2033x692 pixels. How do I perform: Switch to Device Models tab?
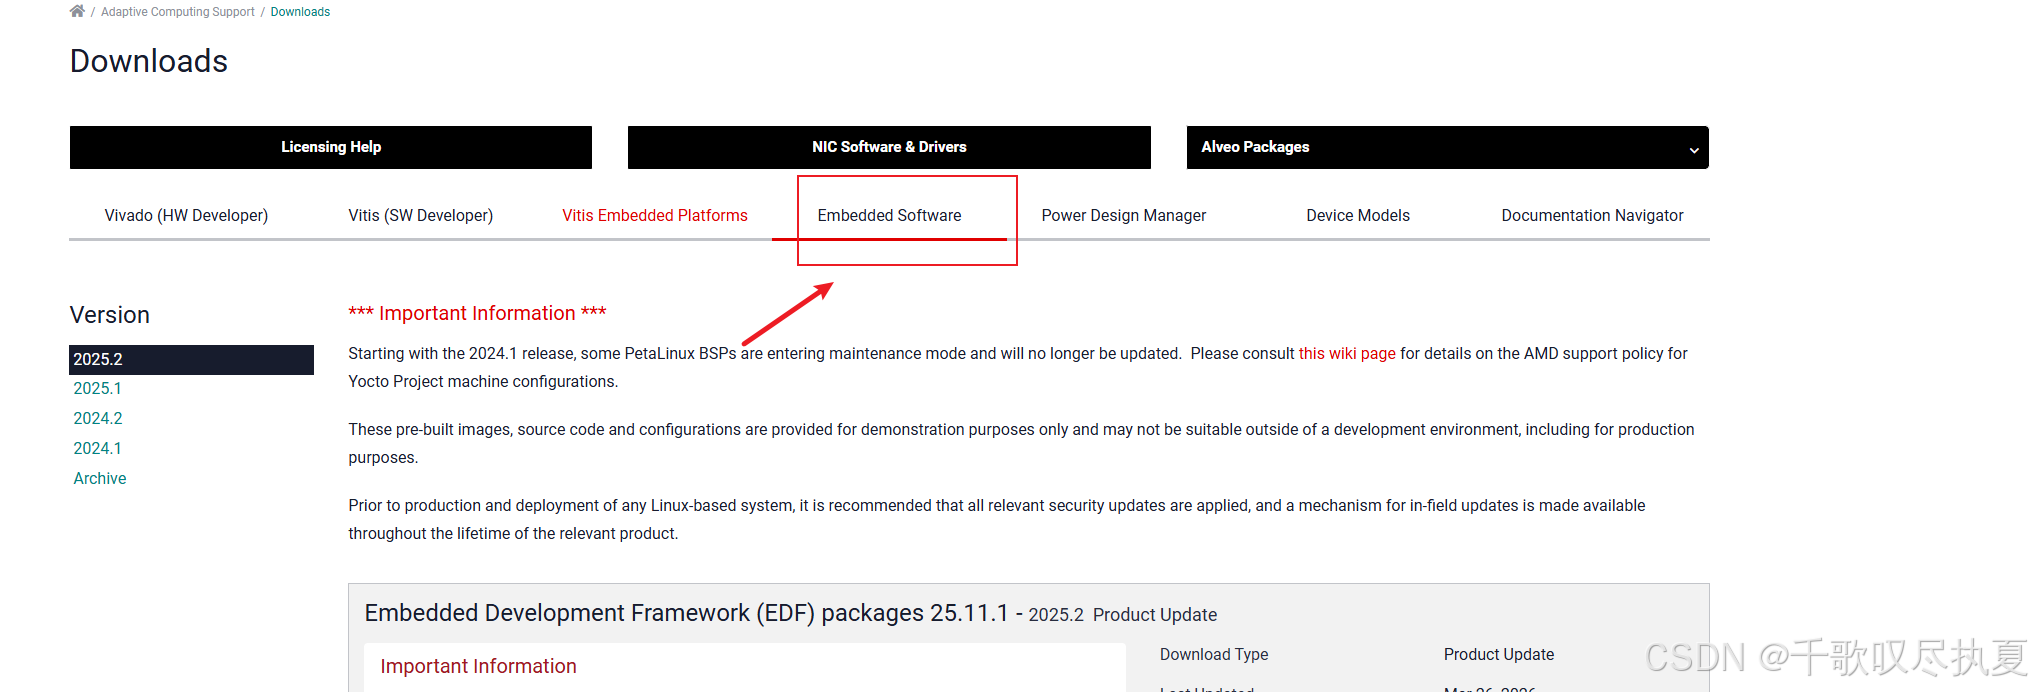coord(1358,215)
